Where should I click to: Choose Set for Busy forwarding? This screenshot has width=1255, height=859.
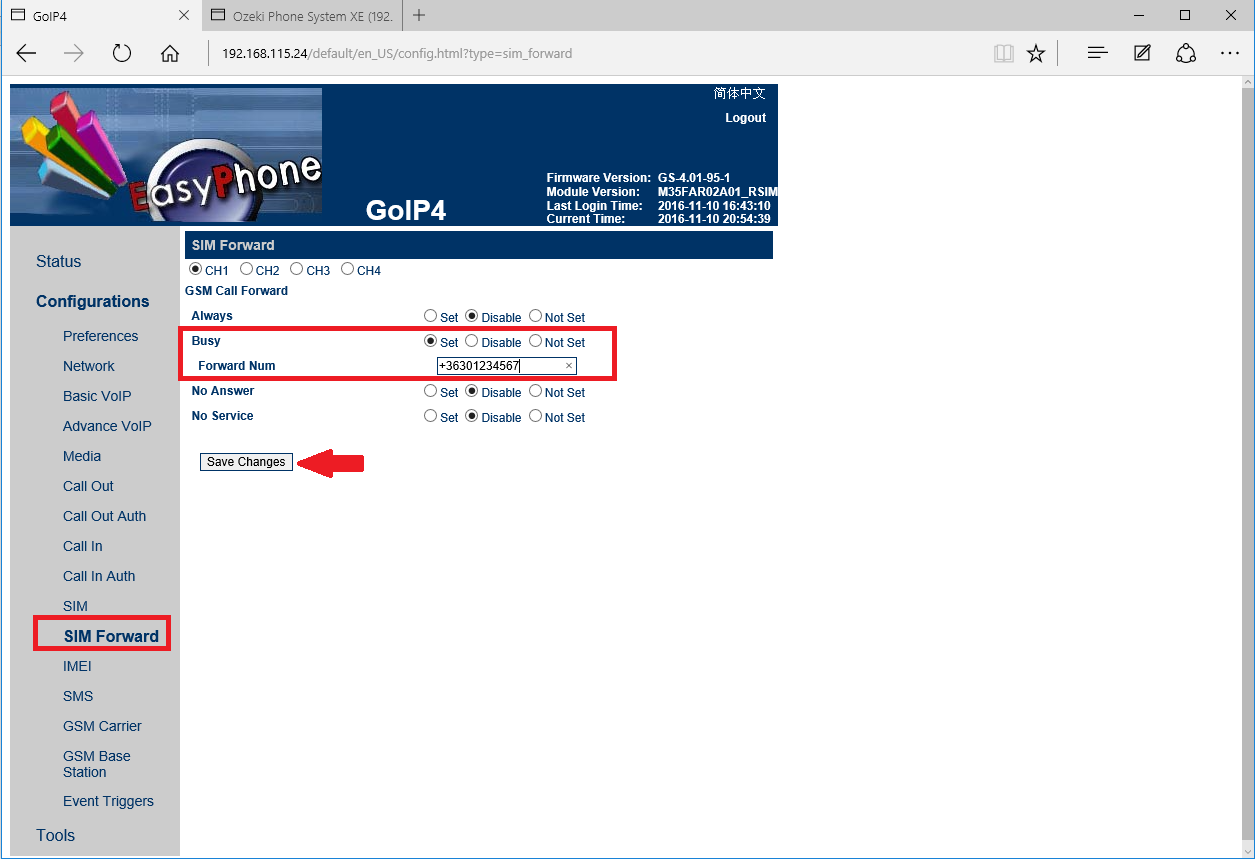[431, 341]
